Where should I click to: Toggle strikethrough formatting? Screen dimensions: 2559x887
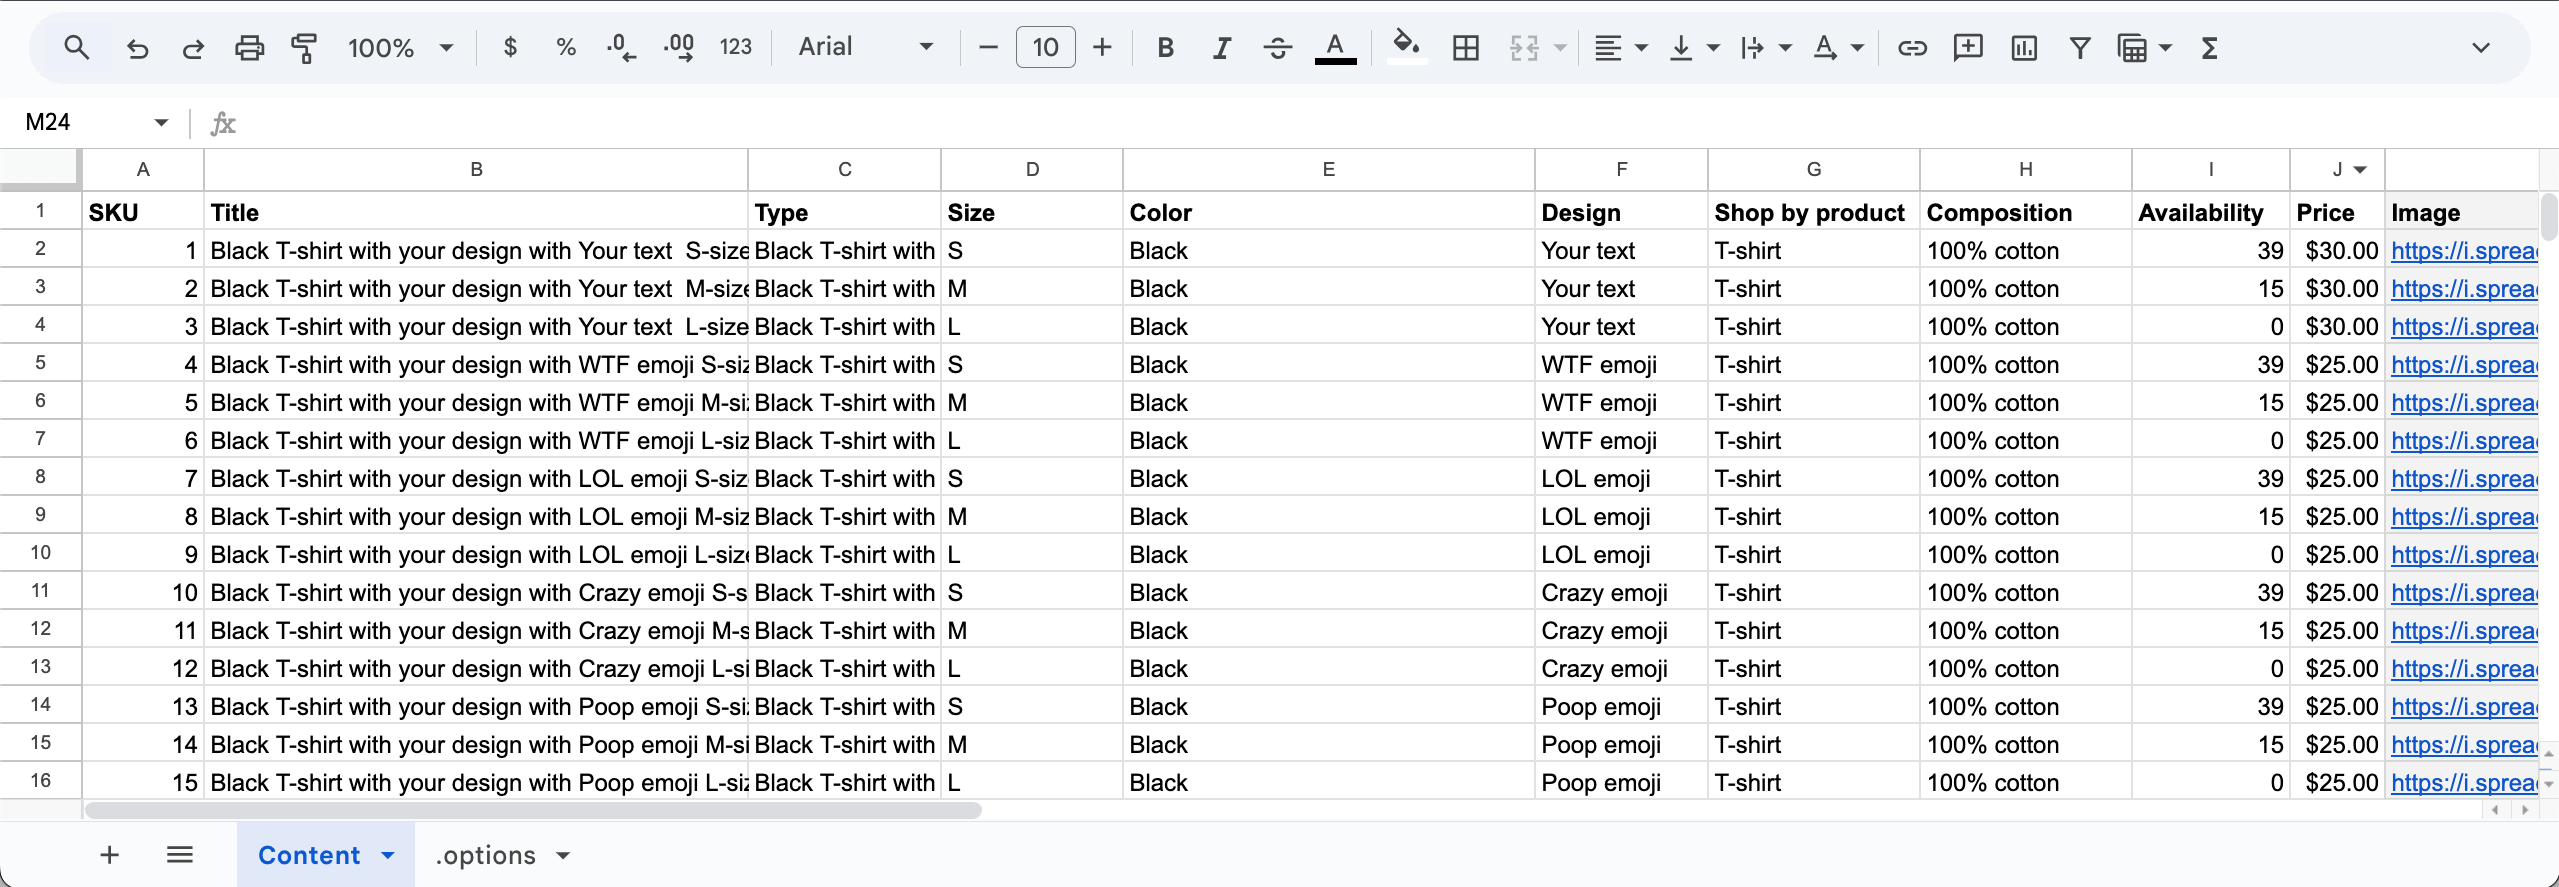[1277, 47]
